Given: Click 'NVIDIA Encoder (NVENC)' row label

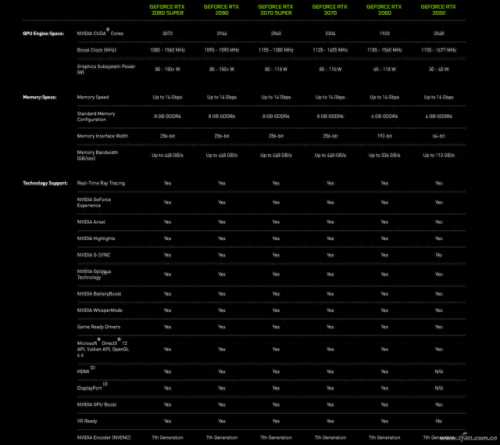Looking at the screenshot, I should point(104,437).
